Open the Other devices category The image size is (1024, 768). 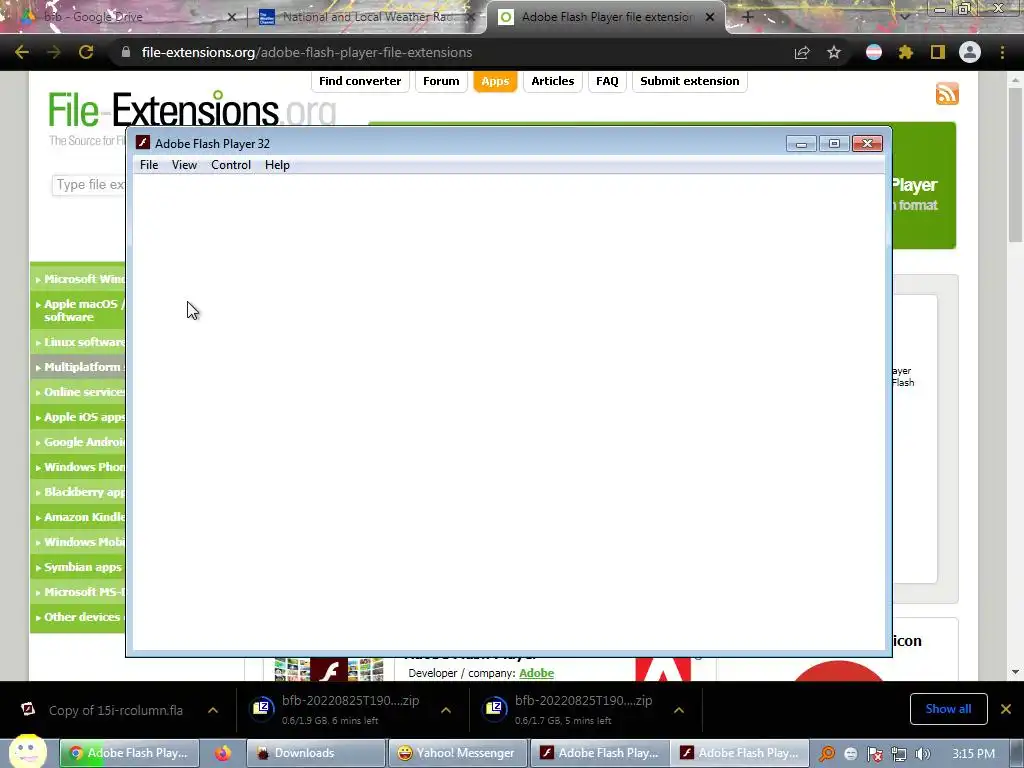(78, 617)
